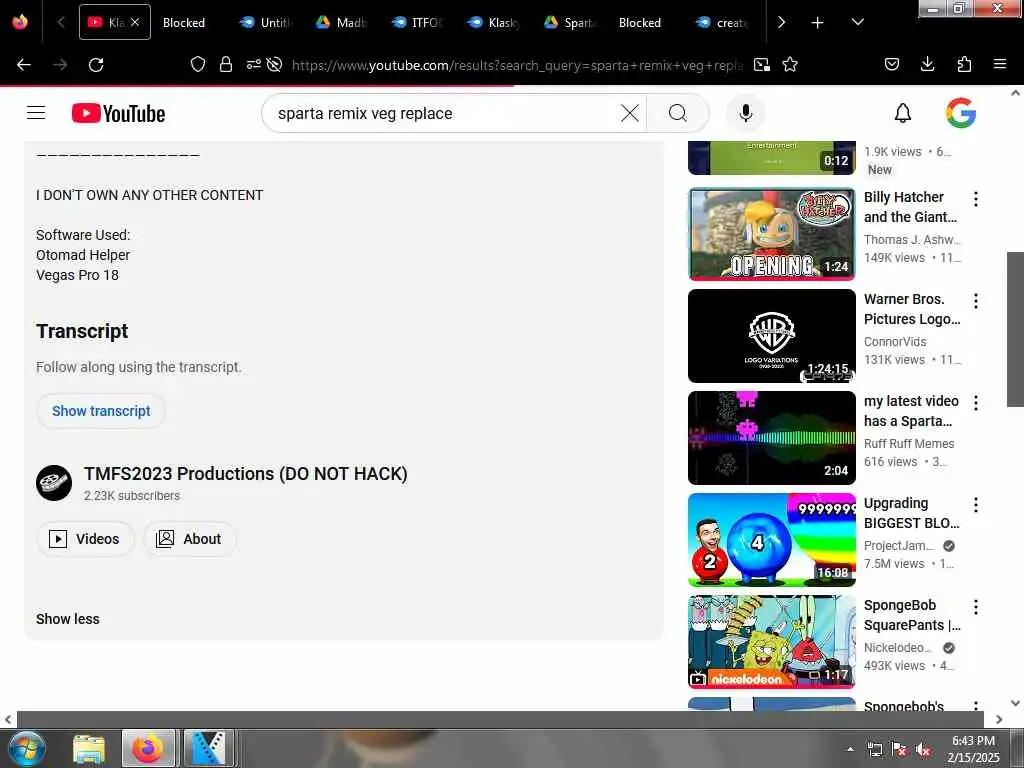Open ConnorVids channel link
This screenshot has height=768, width=1024.
point(895,342)
